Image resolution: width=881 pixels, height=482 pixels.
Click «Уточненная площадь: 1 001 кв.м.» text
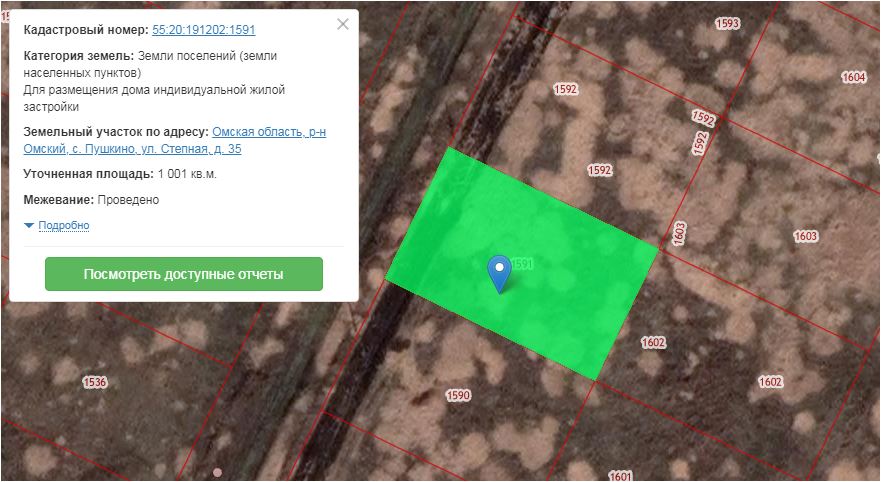[x=120, y=174]
